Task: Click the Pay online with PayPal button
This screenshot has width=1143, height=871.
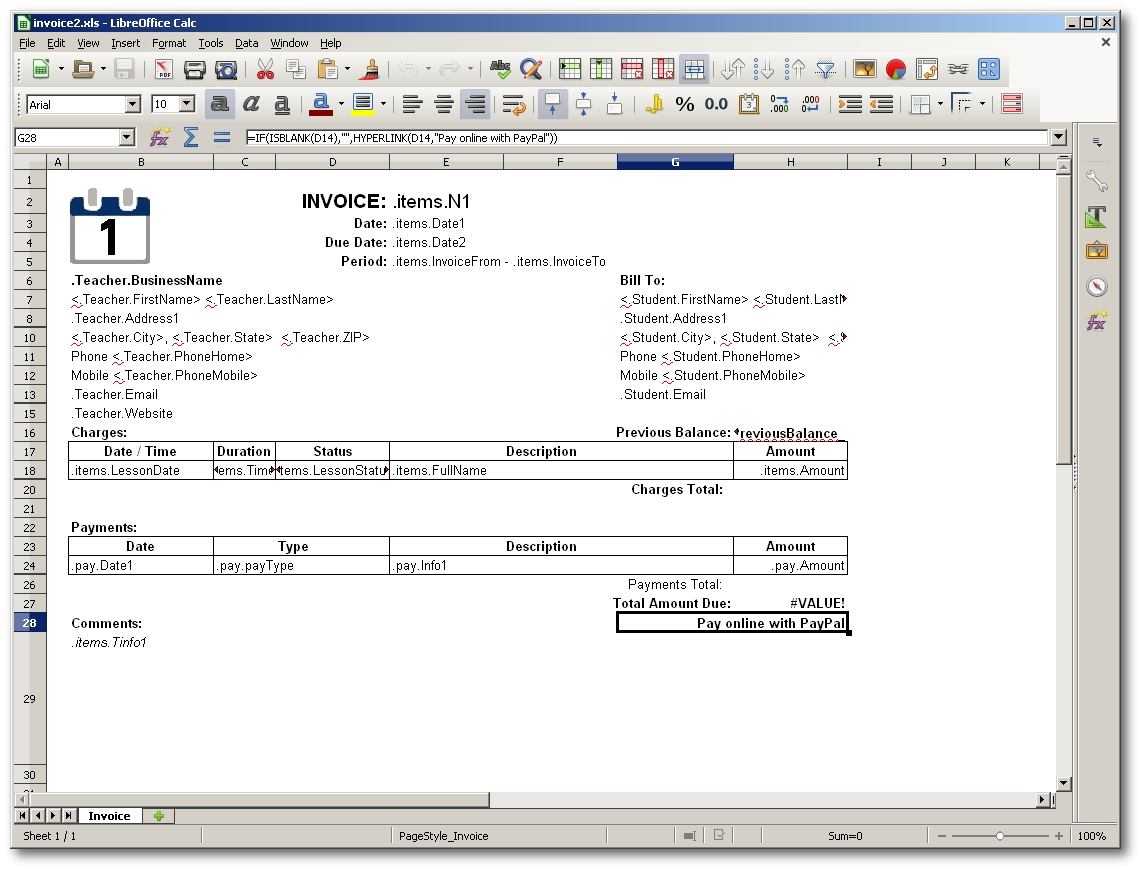Action: pyautogui.click(x=733, y=622)
